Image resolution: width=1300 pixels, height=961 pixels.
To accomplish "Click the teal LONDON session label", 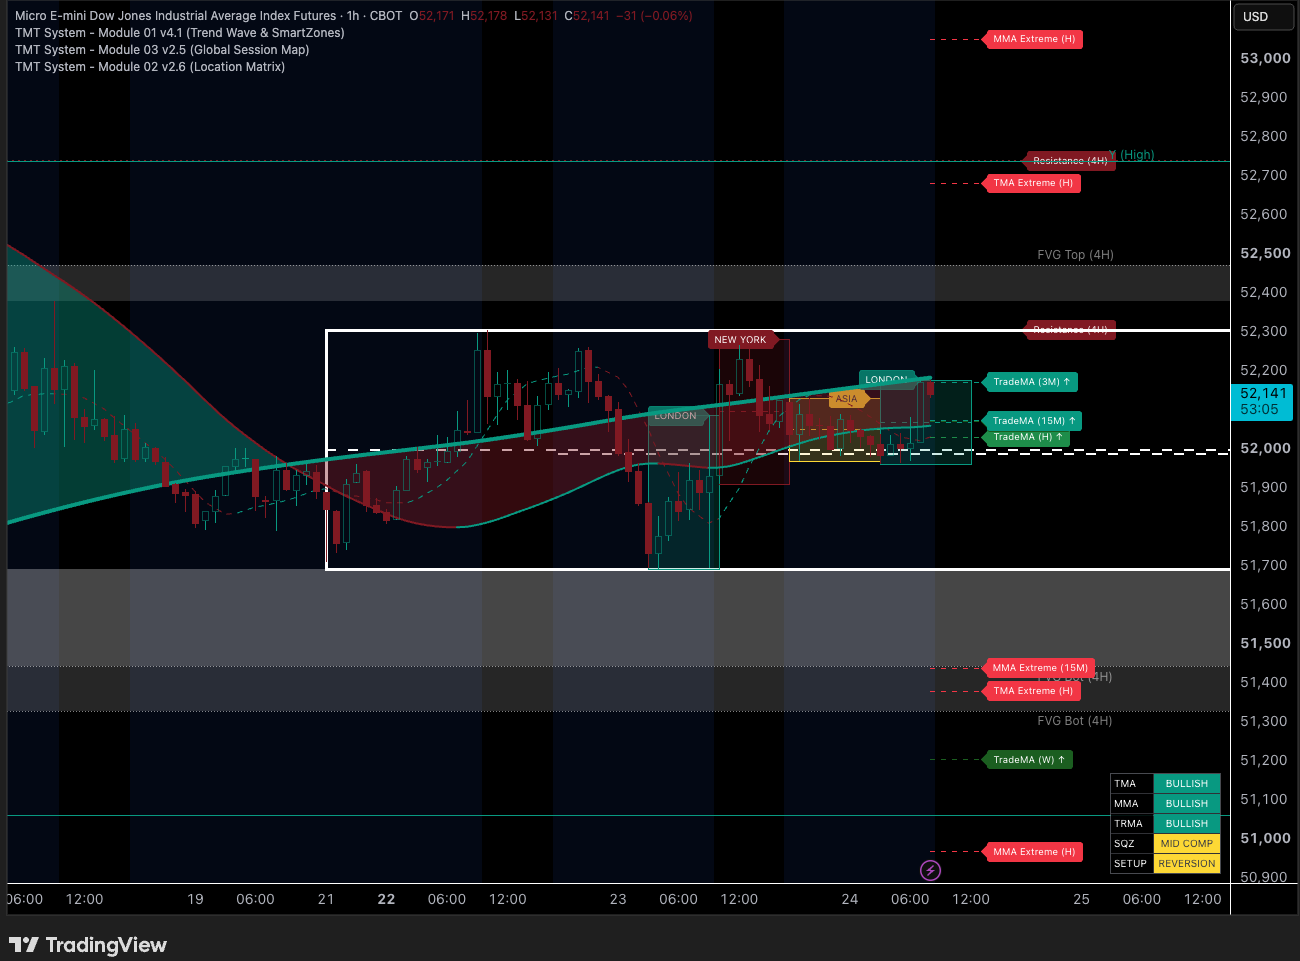I will coord(886,379).
